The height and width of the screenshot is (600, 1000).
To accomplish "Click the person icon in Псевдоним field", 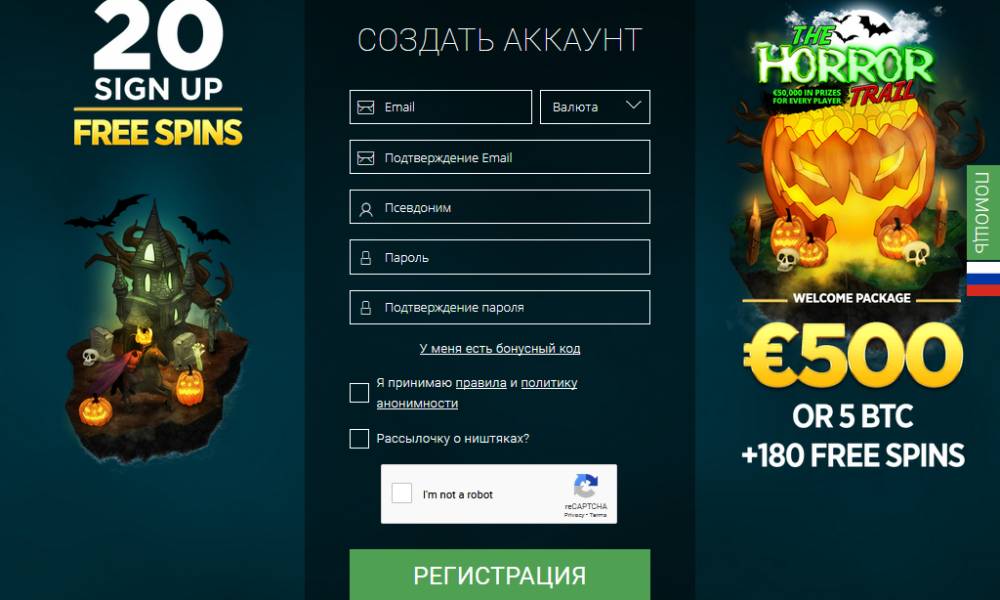I will 366,209.
